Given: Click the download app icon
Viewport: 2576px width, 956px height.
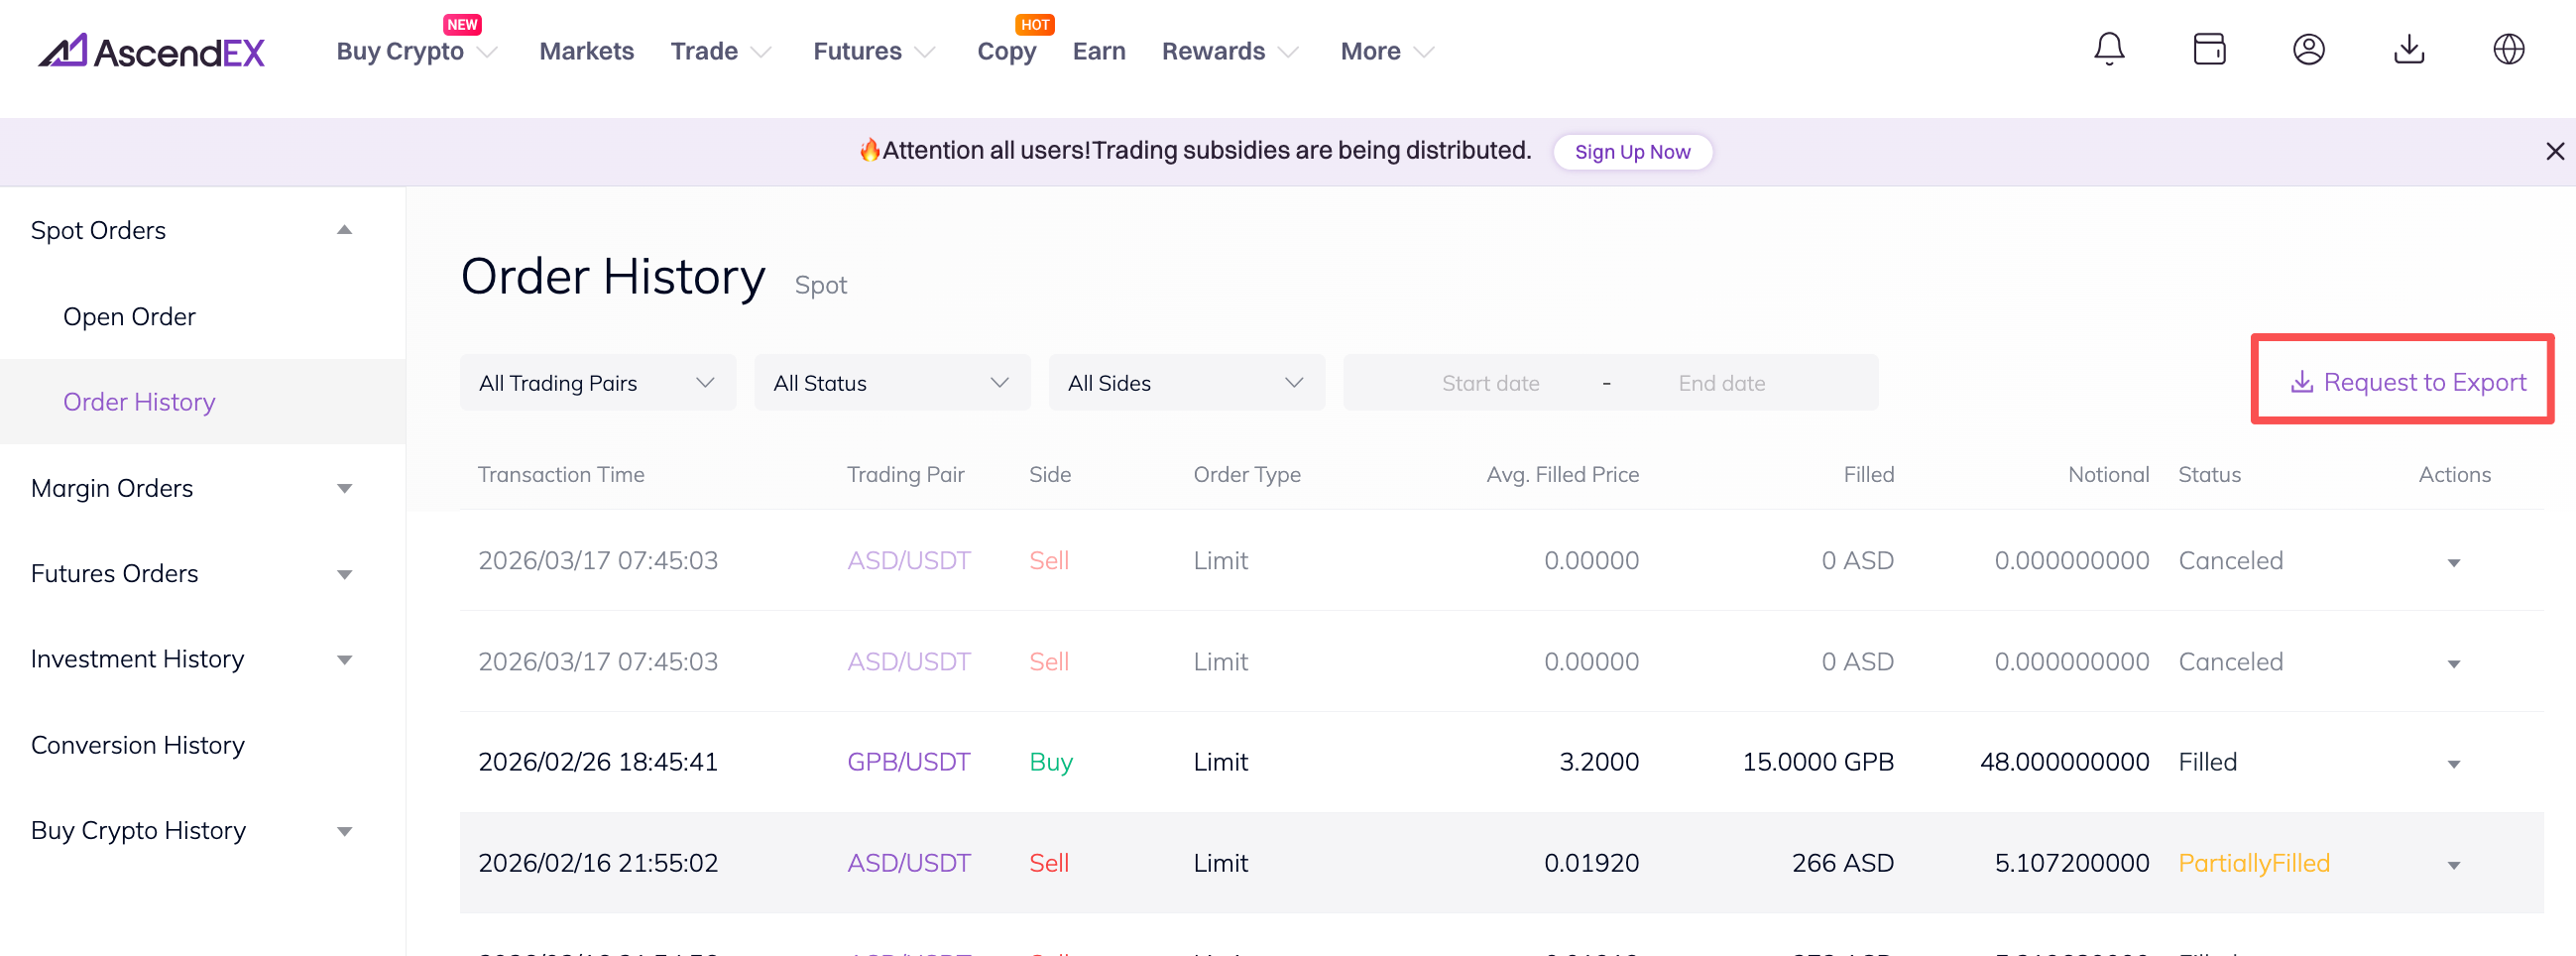Looking at the screenshot, I should coord(2409,49).
